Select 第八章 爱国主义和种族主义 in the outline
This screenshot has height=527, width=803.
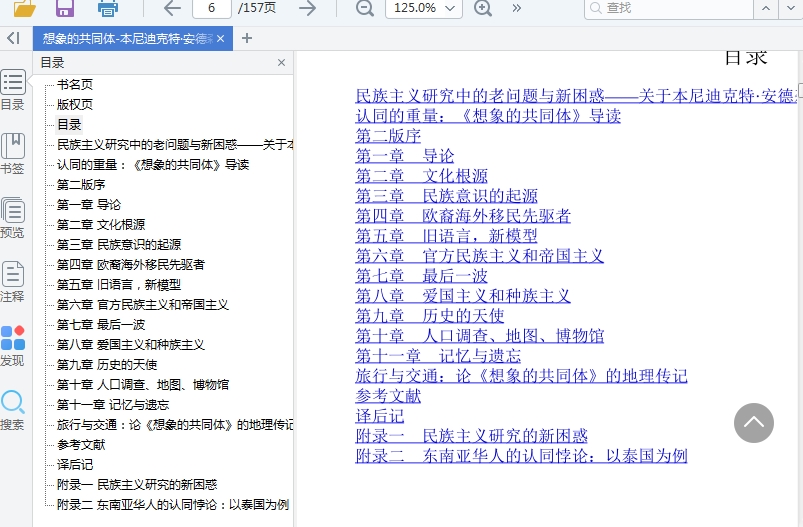pyautogui.click(x=131, y=344)
